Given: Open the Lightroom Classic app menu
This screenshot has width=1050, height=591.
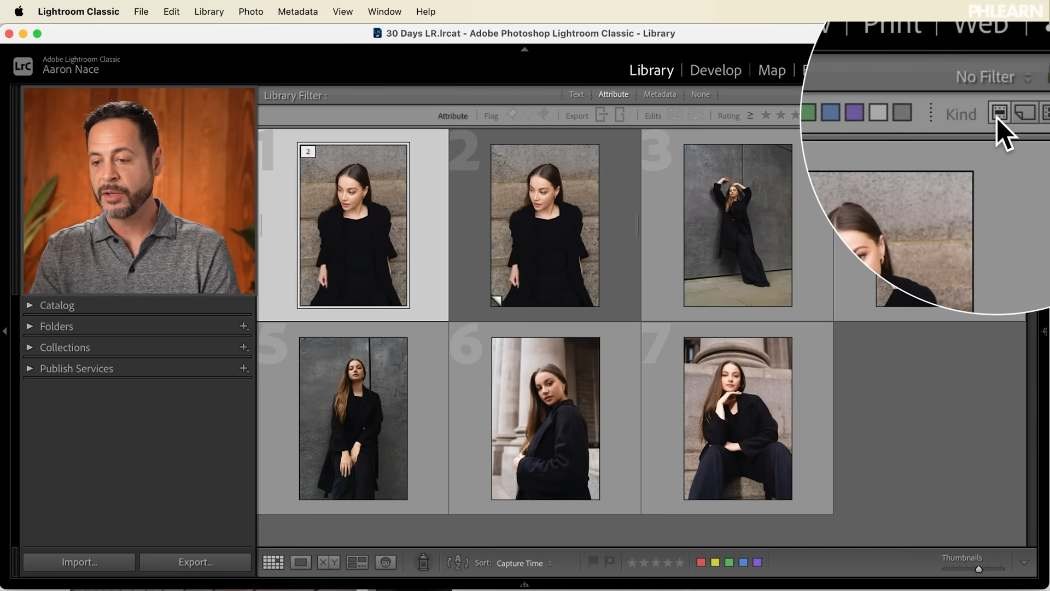Looking at the screenshot, I should click(78, 11).
